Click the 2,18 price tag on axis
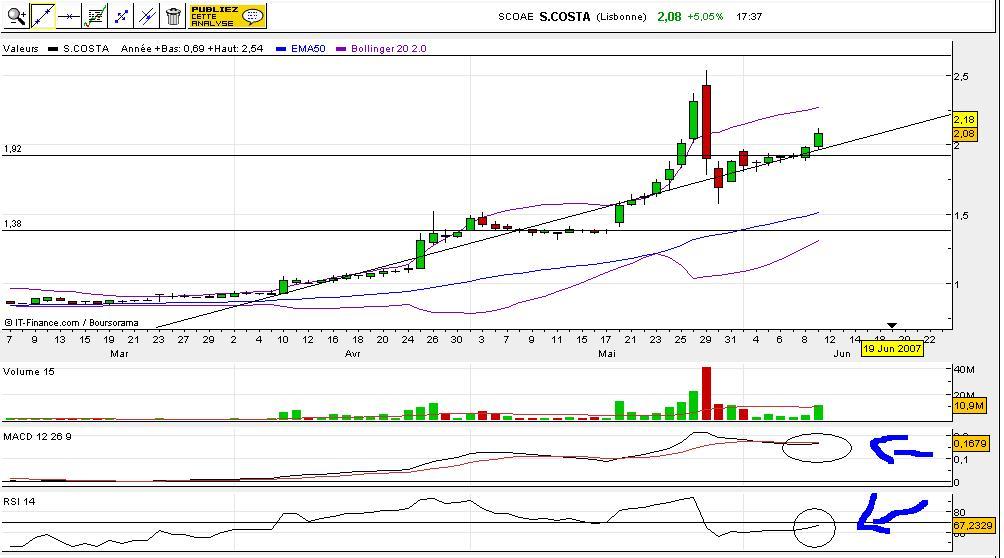 click(x=964, y=120)
